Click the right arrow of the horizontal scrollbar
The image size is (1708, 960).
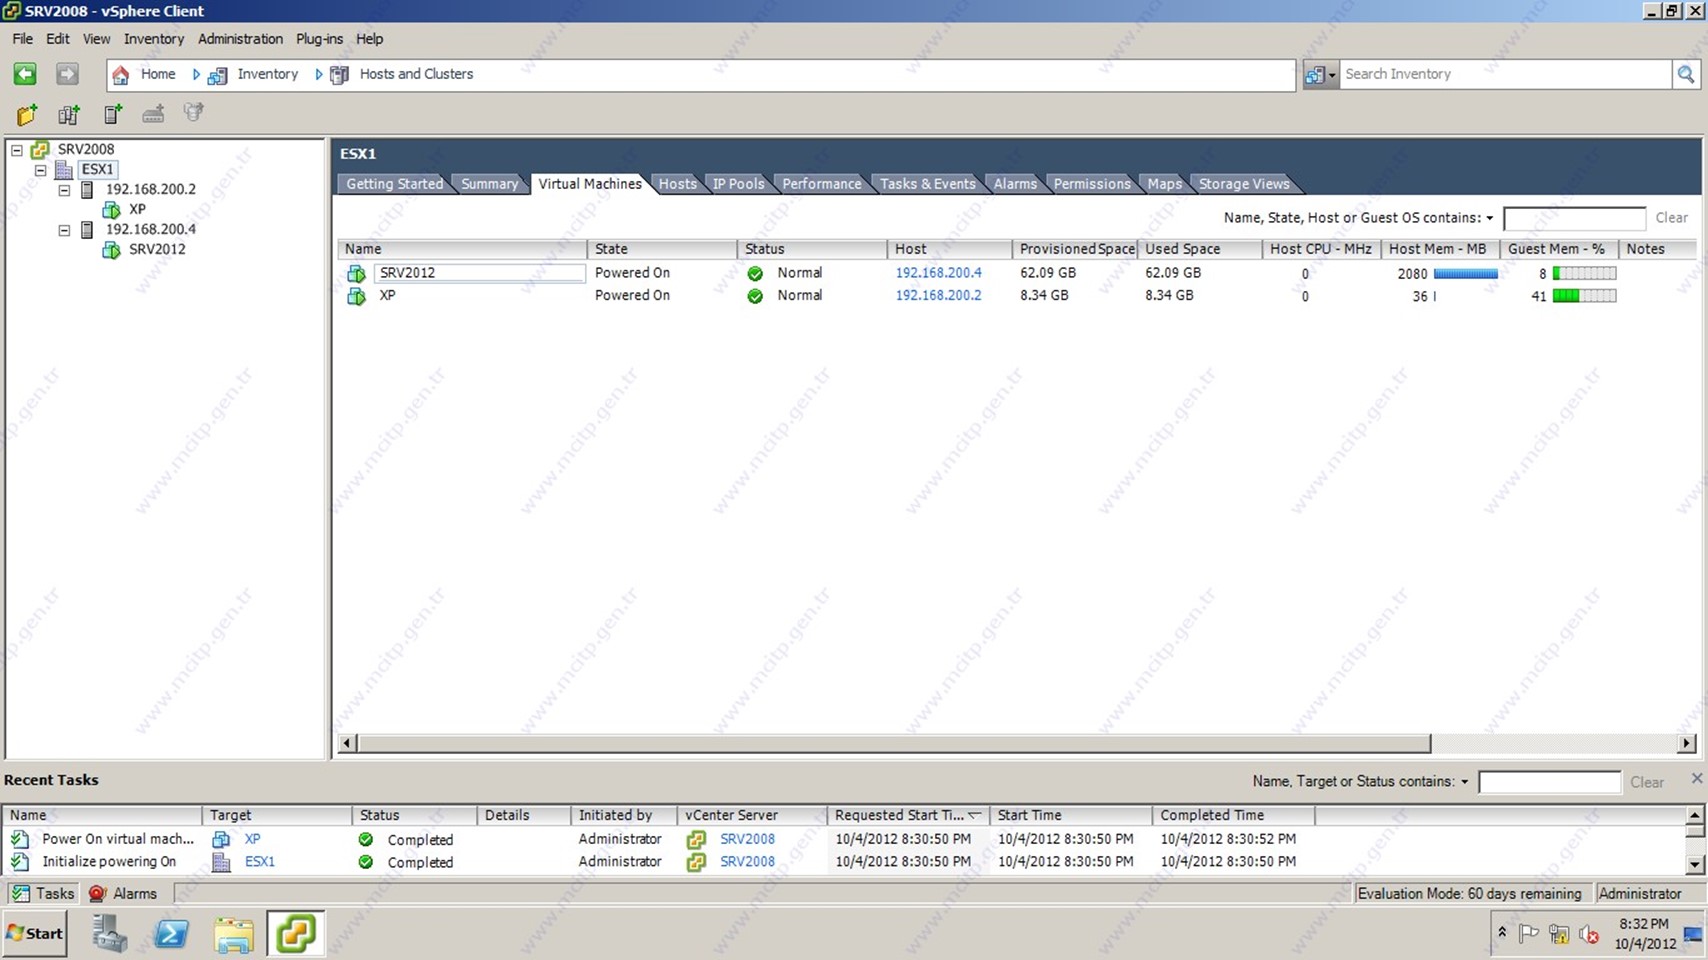click(x=1687, y=743)
